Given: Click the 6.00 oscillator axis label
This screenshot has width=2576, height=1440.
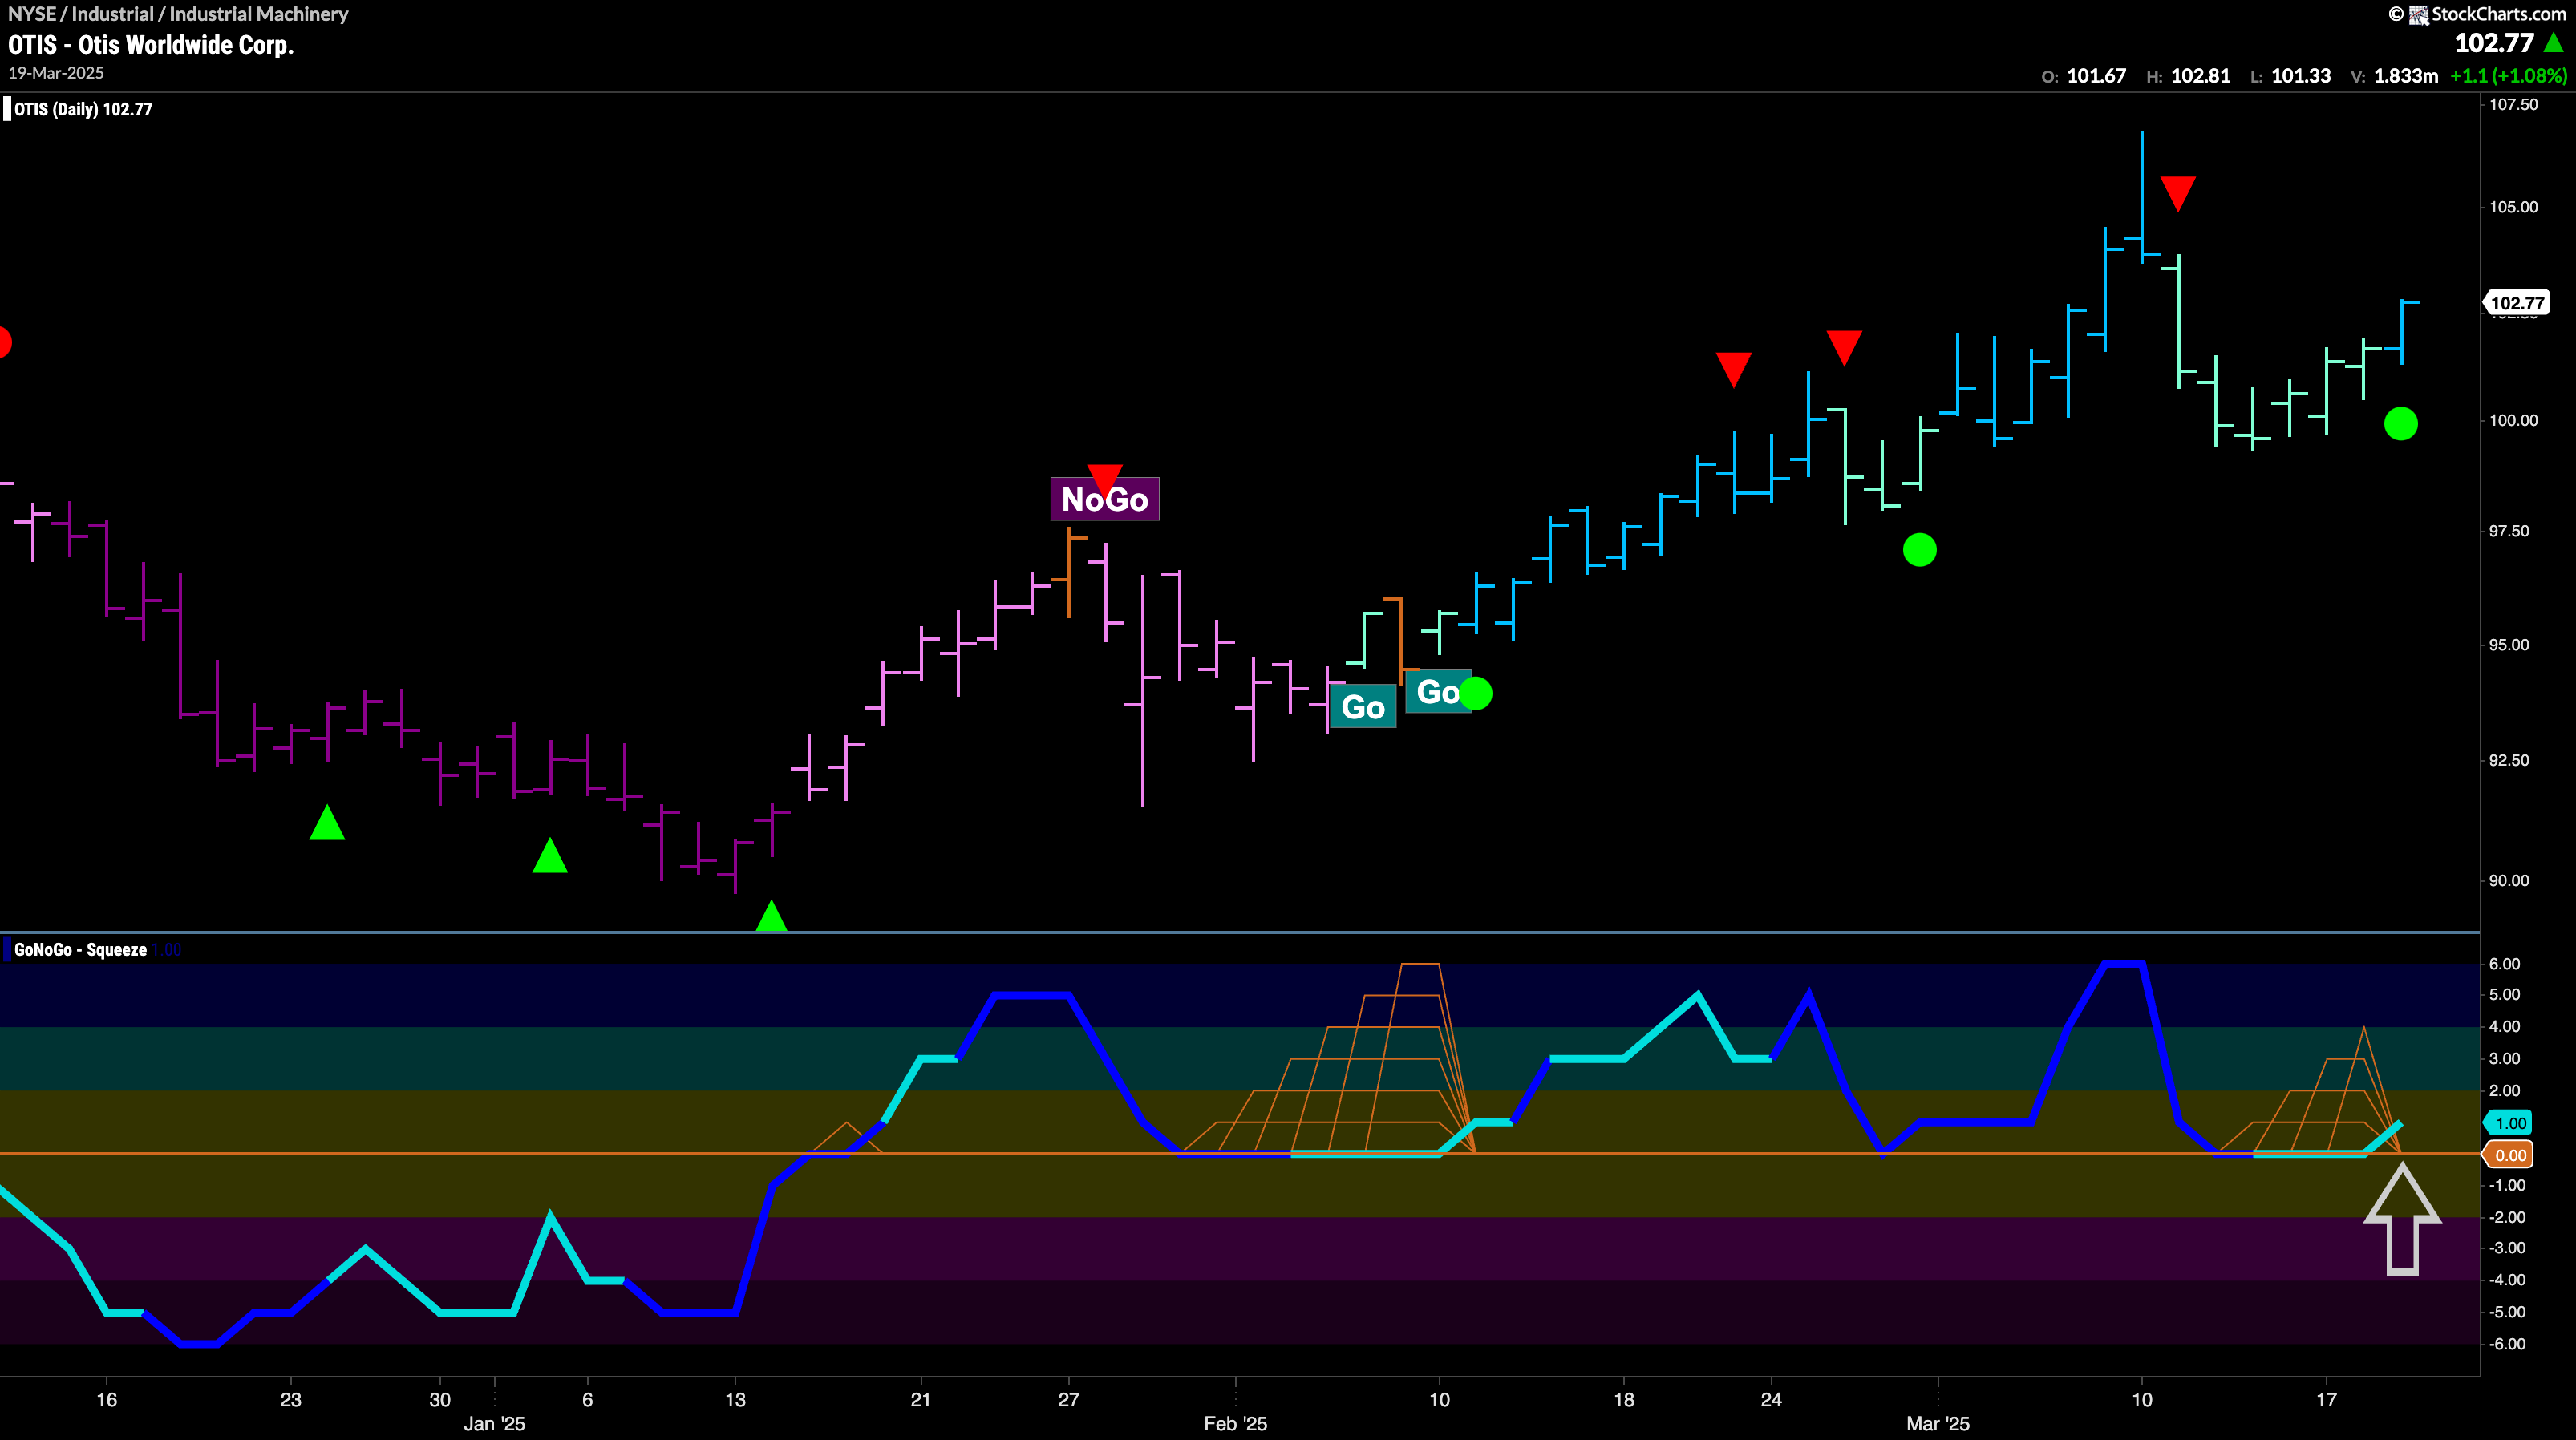Looking at the screenshot, I should (2505, 964).
